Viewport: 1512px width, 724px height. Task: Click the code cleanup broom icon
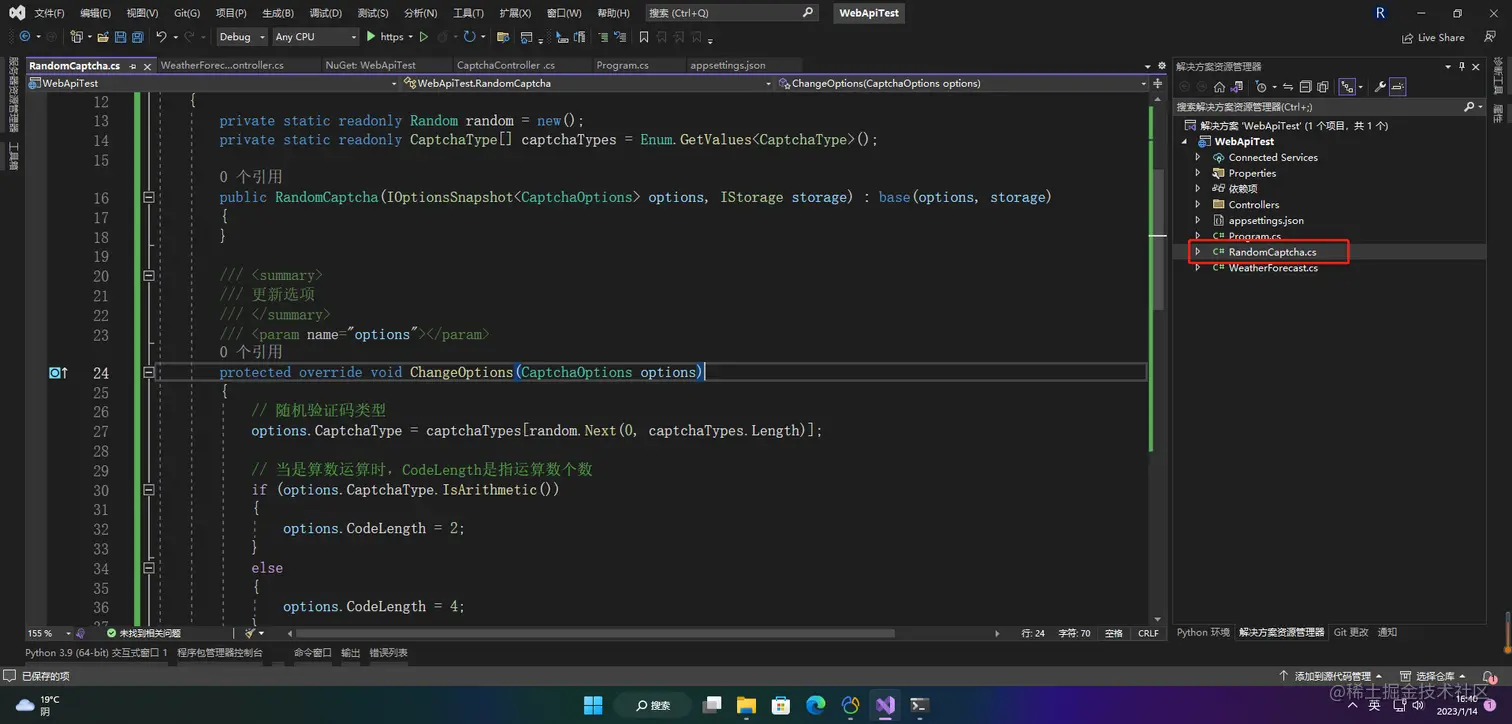coord(250,633)
